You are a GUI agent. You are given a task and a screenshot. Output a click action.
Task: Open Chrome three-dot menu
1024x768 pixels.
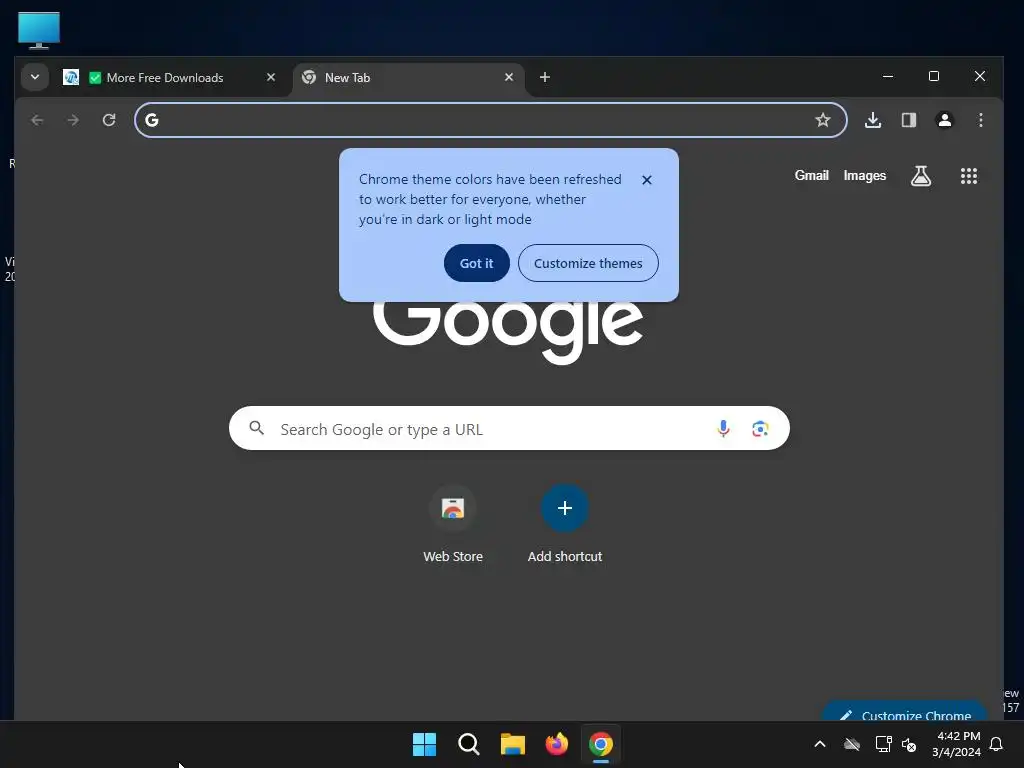[x=981, y=120]
